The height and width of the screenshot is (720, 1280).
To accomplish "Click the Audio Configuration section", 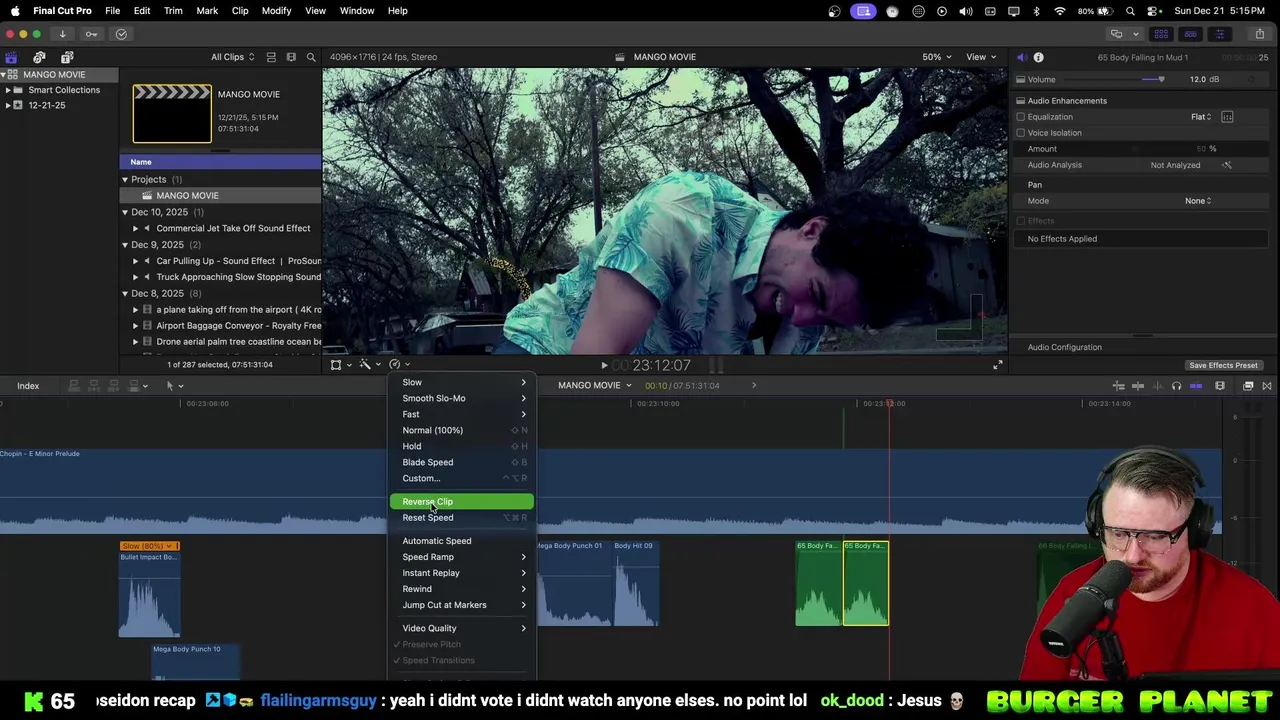I will point(1064,347).
